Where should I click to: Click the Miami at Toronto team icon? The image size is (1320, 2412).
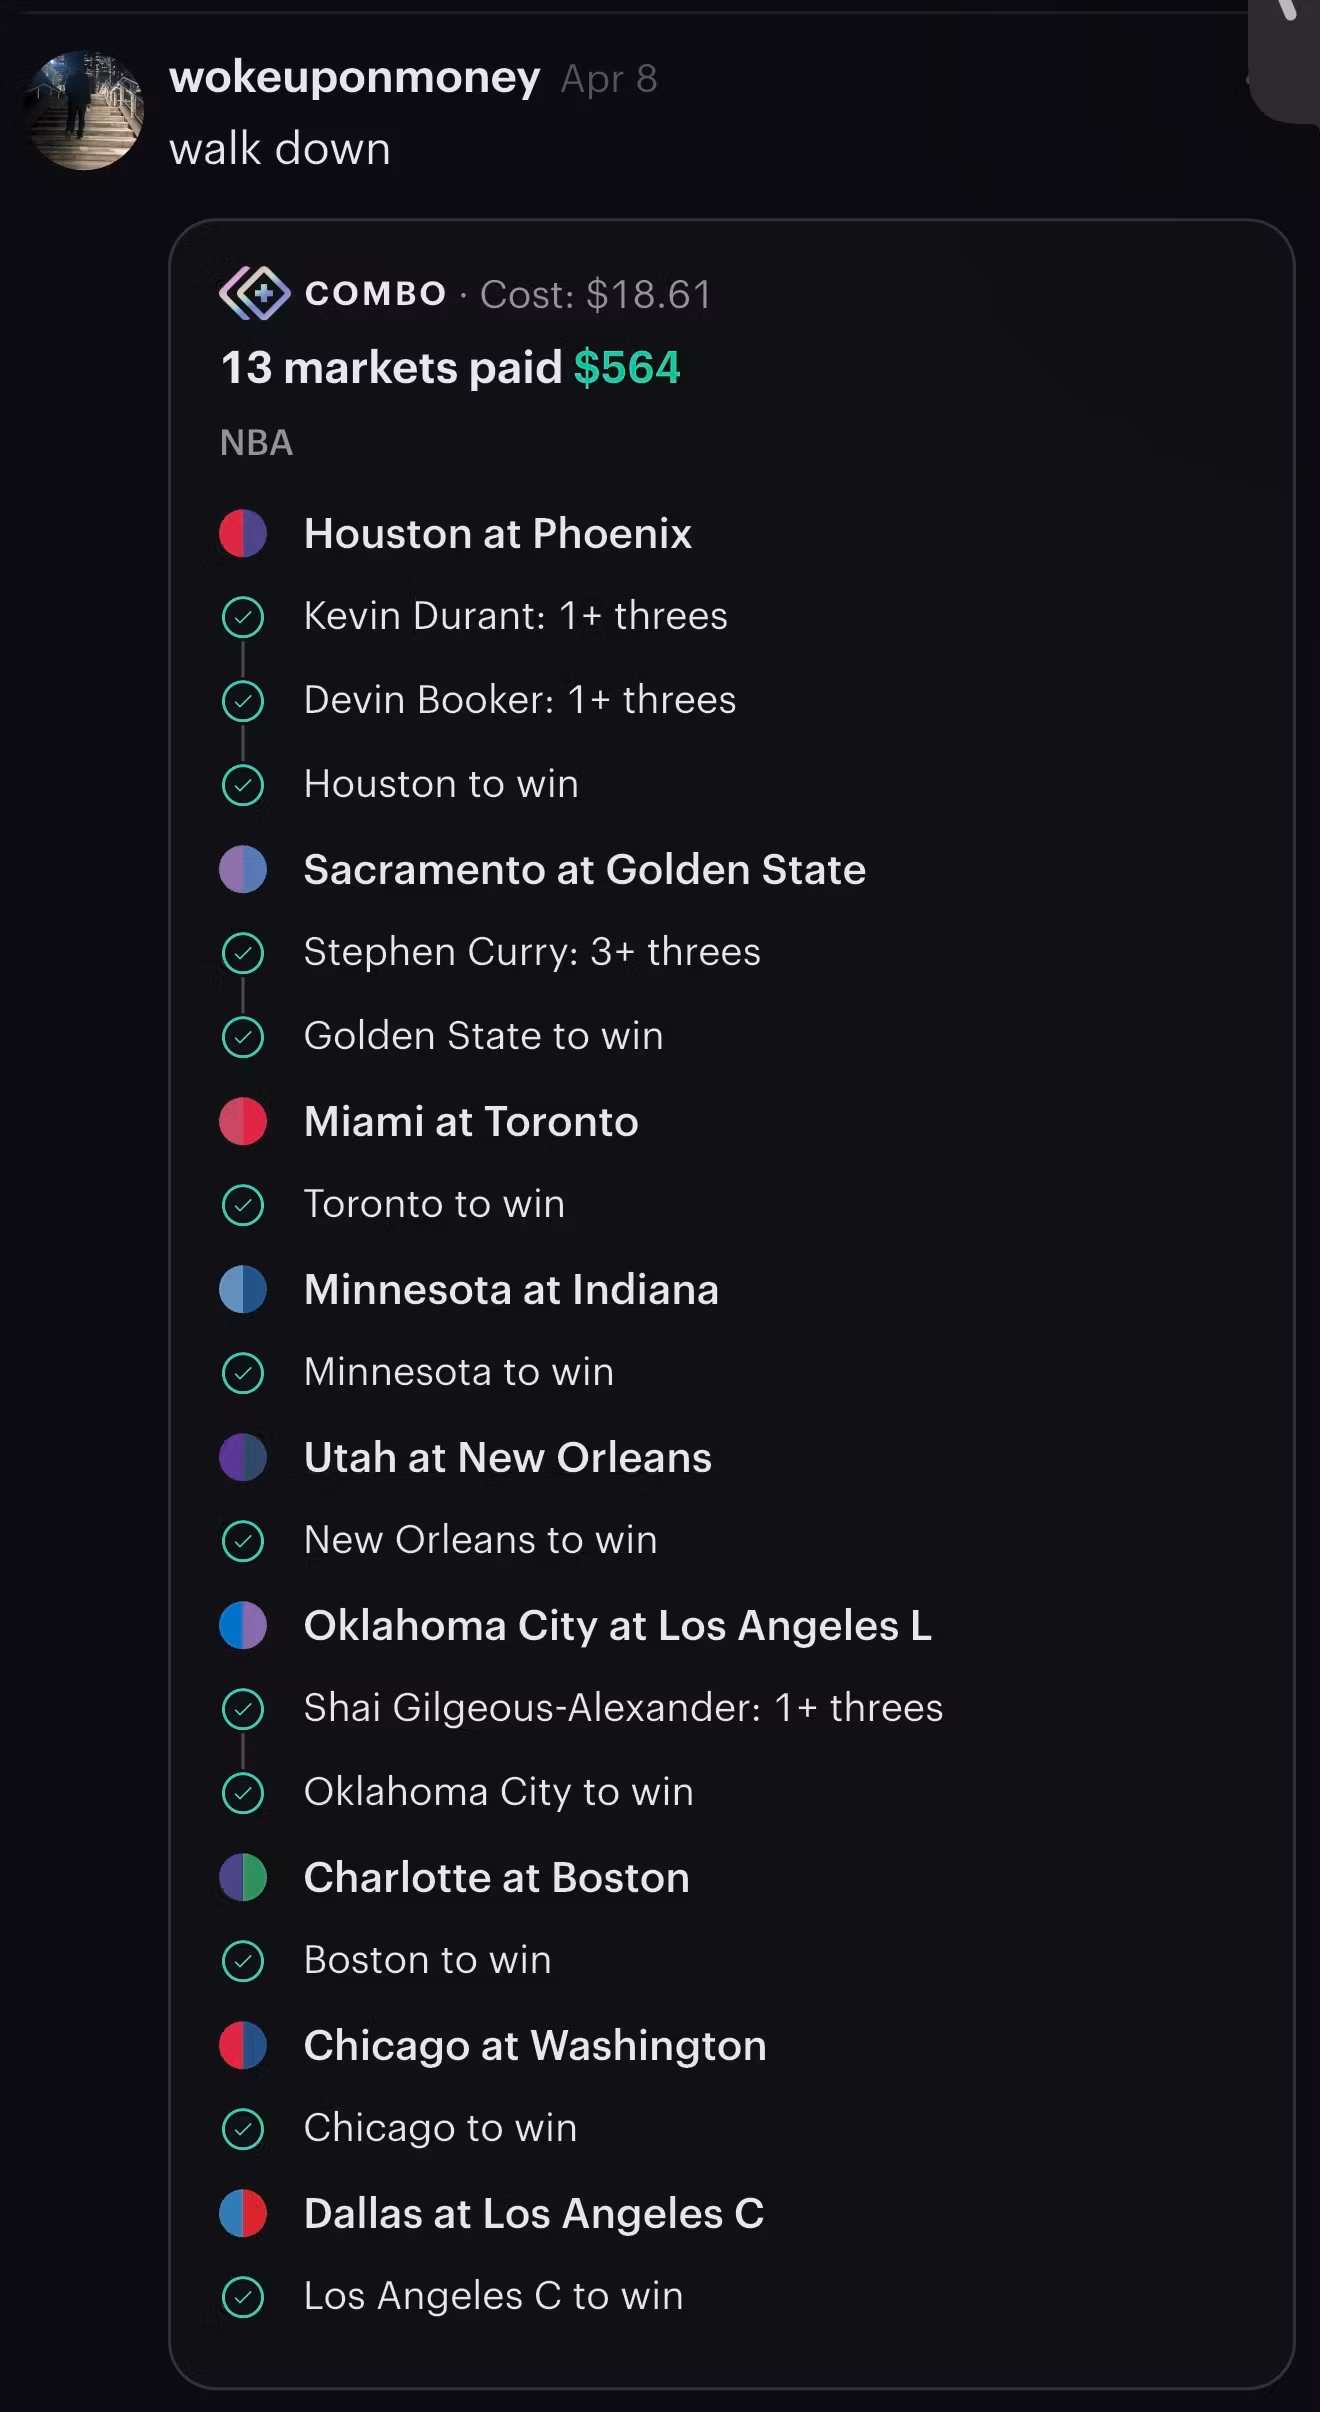point(243,1121)
